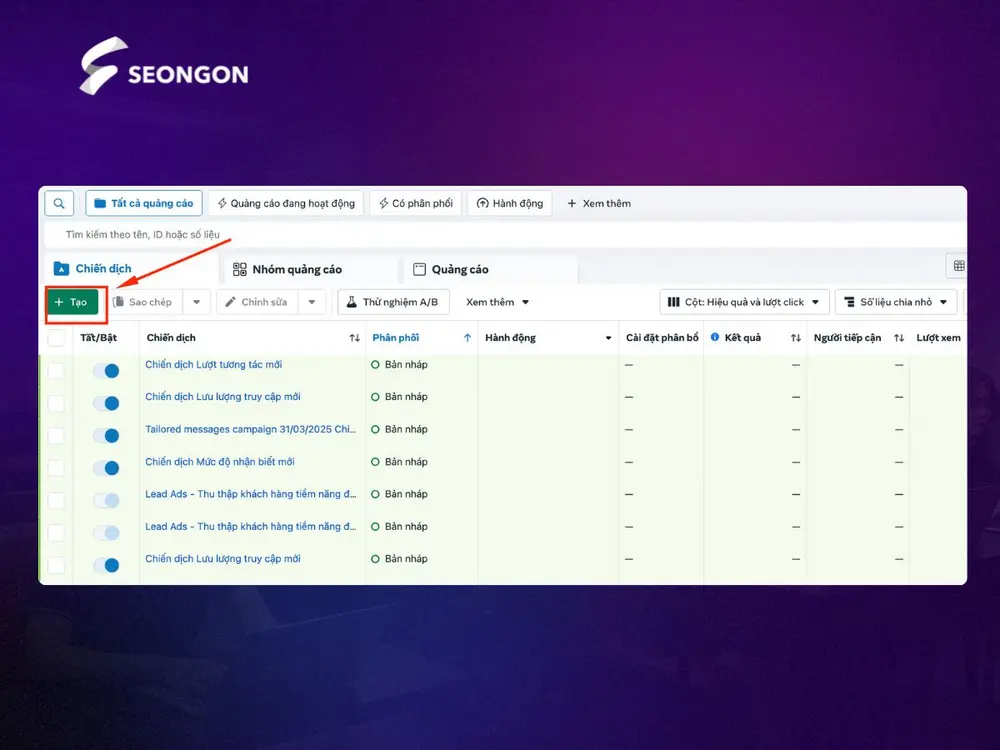Open Chiến dịch Mức độ nhận biết mới link
1000x750 pixels.
point(220,462)
